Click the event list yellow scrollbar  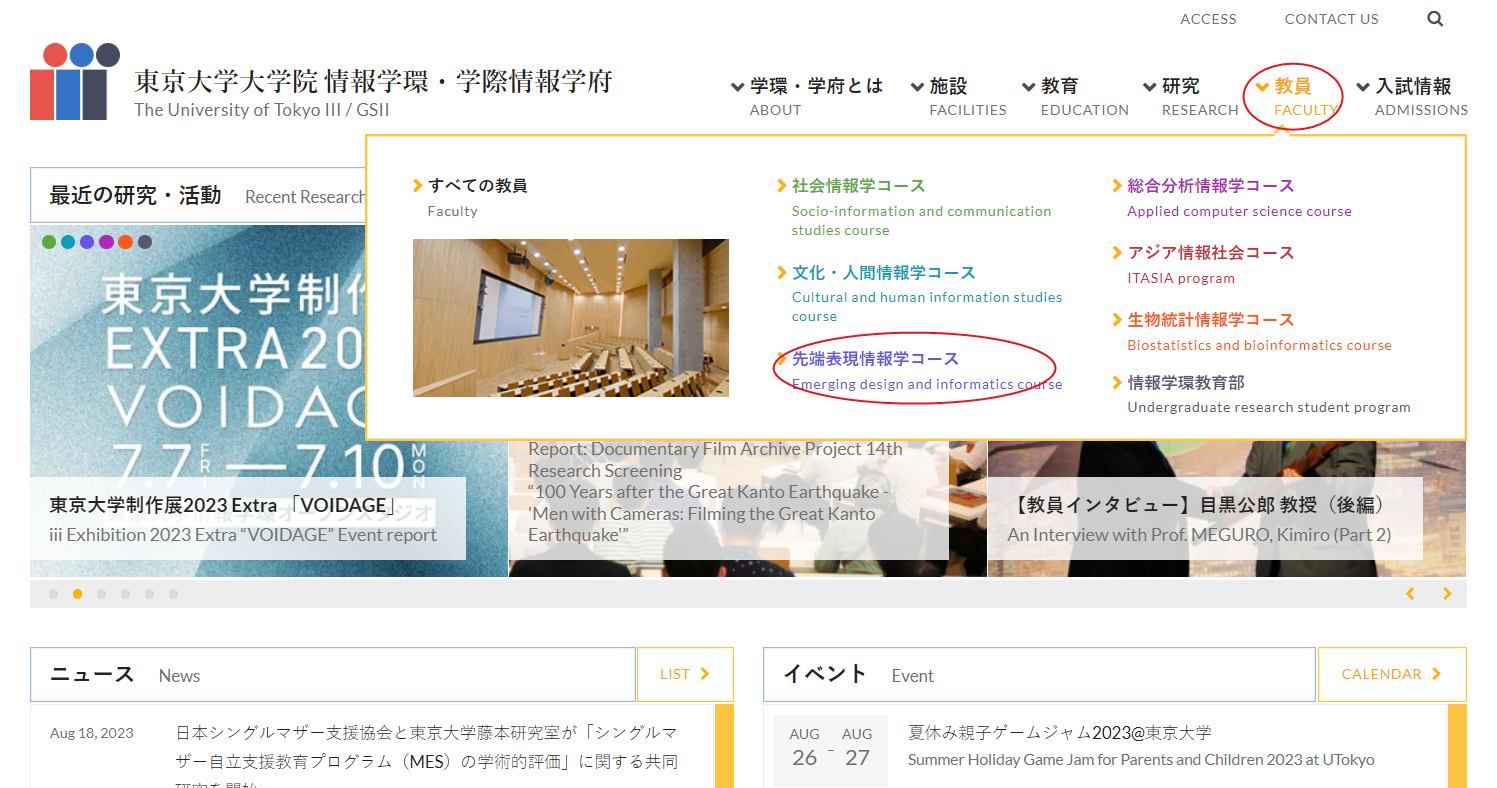(x=1457, y=746)
